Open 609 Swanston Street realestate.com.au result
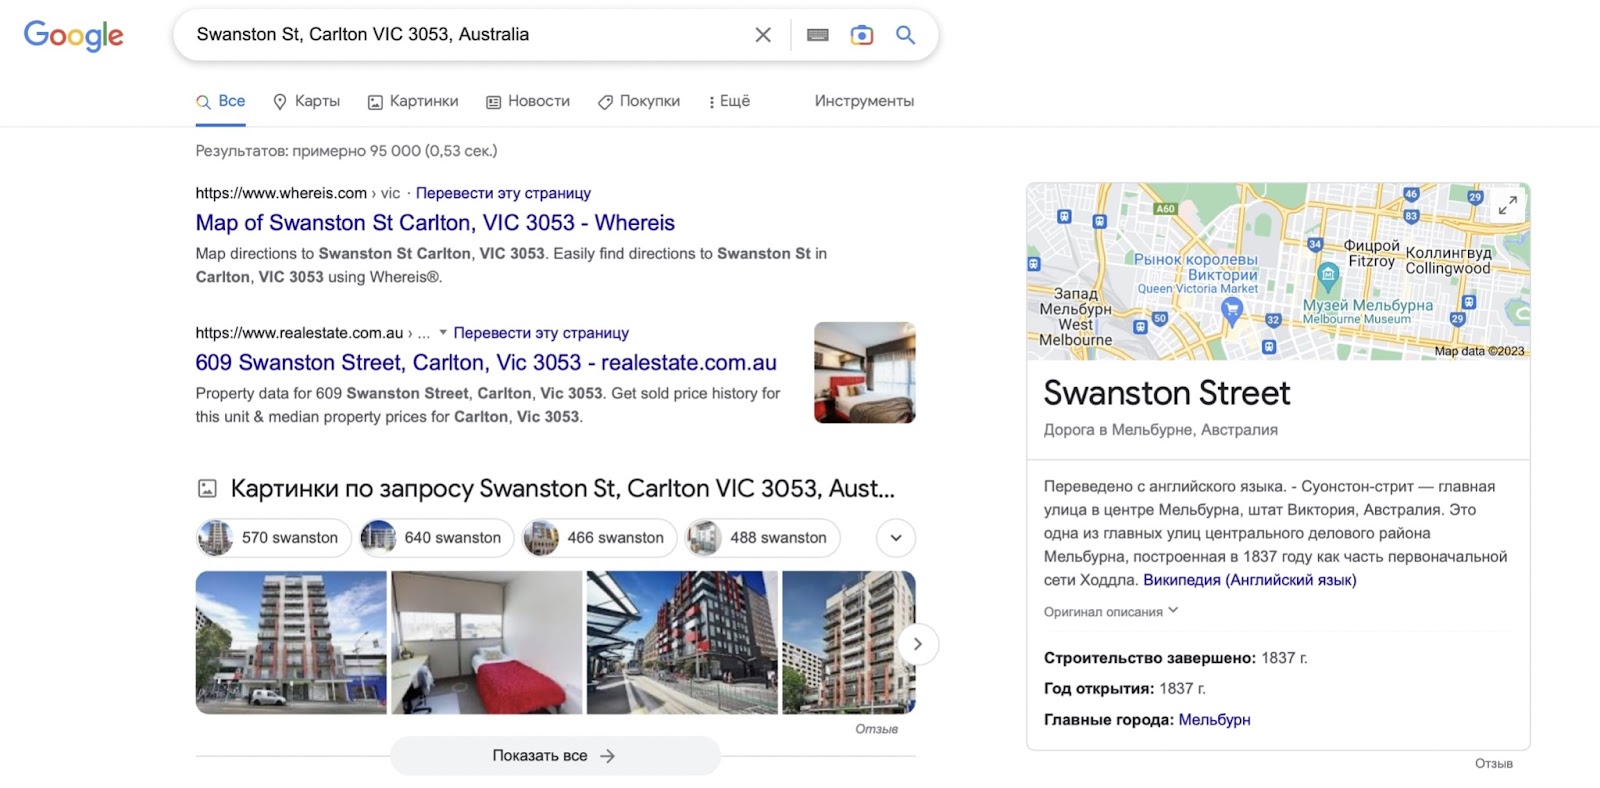Screen dimensions: 1600x788 [x=486, y=363]
